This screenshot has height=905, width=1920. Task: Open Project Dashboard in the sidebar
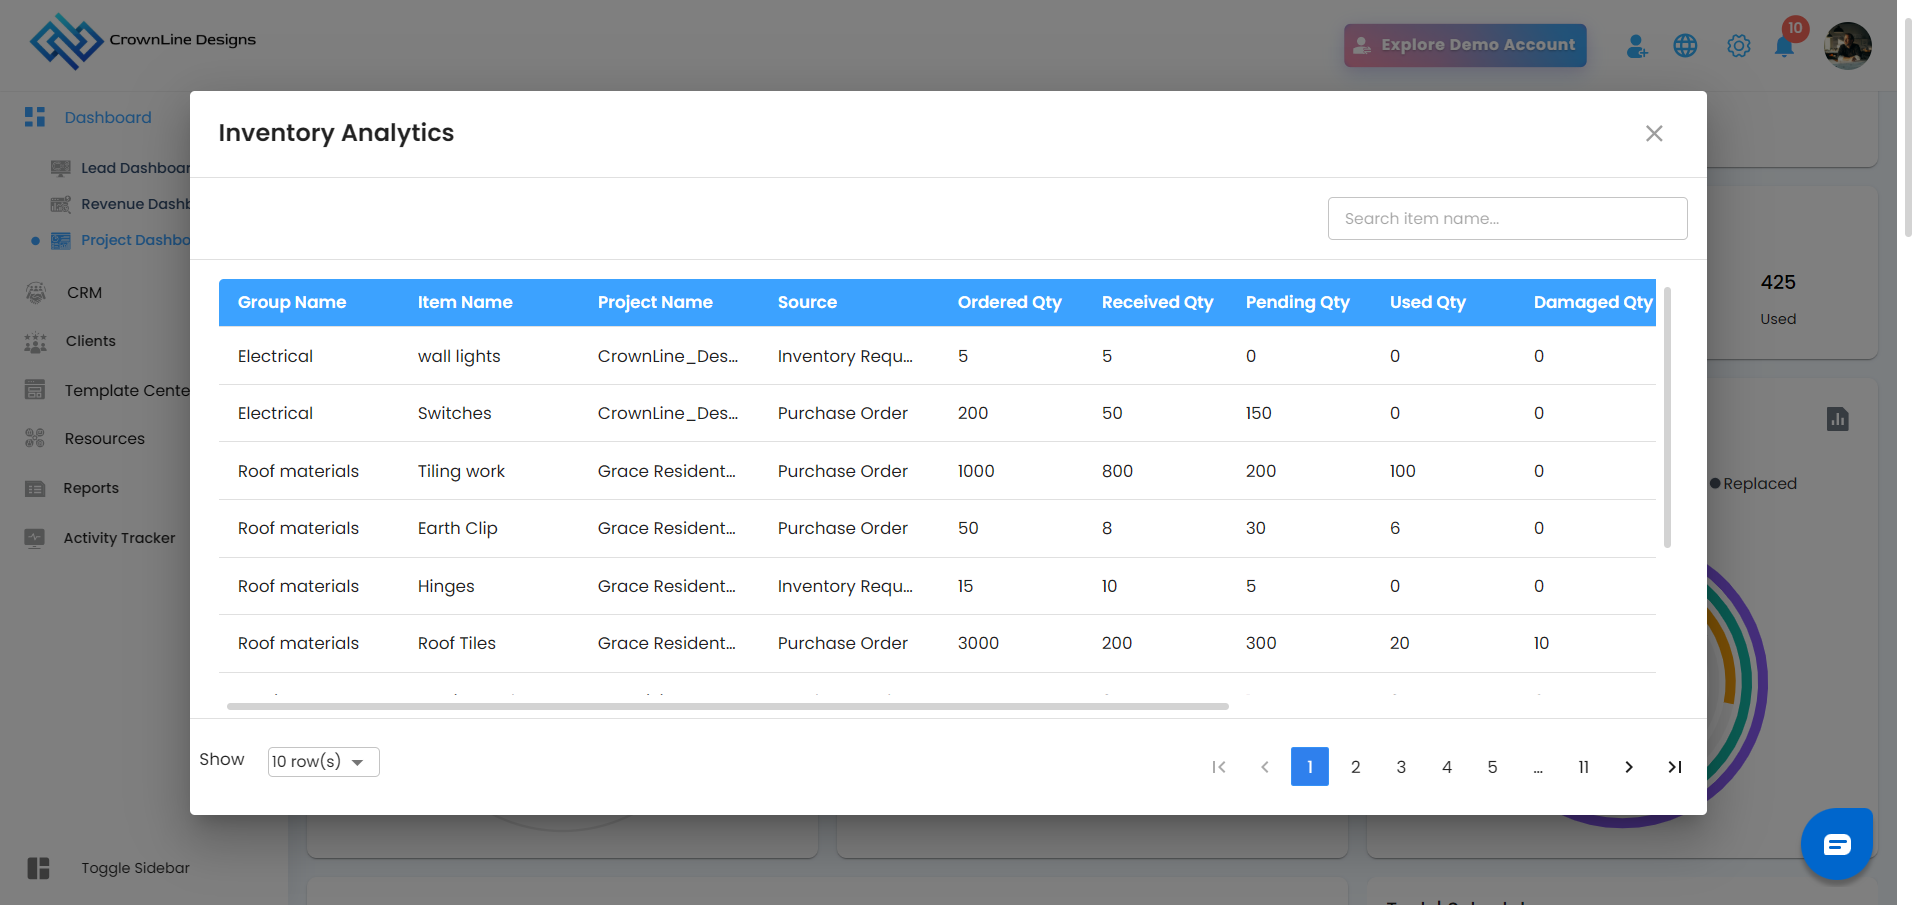click(x=135, y=240)
